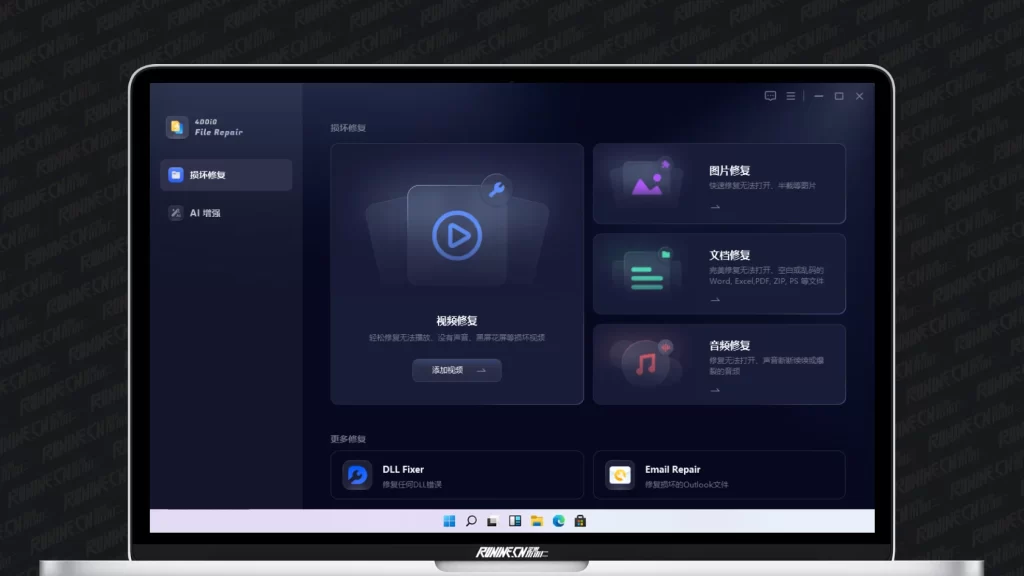Image resolution: width=1024 pixels, height=576 pixels.
Task: Click the 4DDiG File Repair logo
Action: point(177,127)
